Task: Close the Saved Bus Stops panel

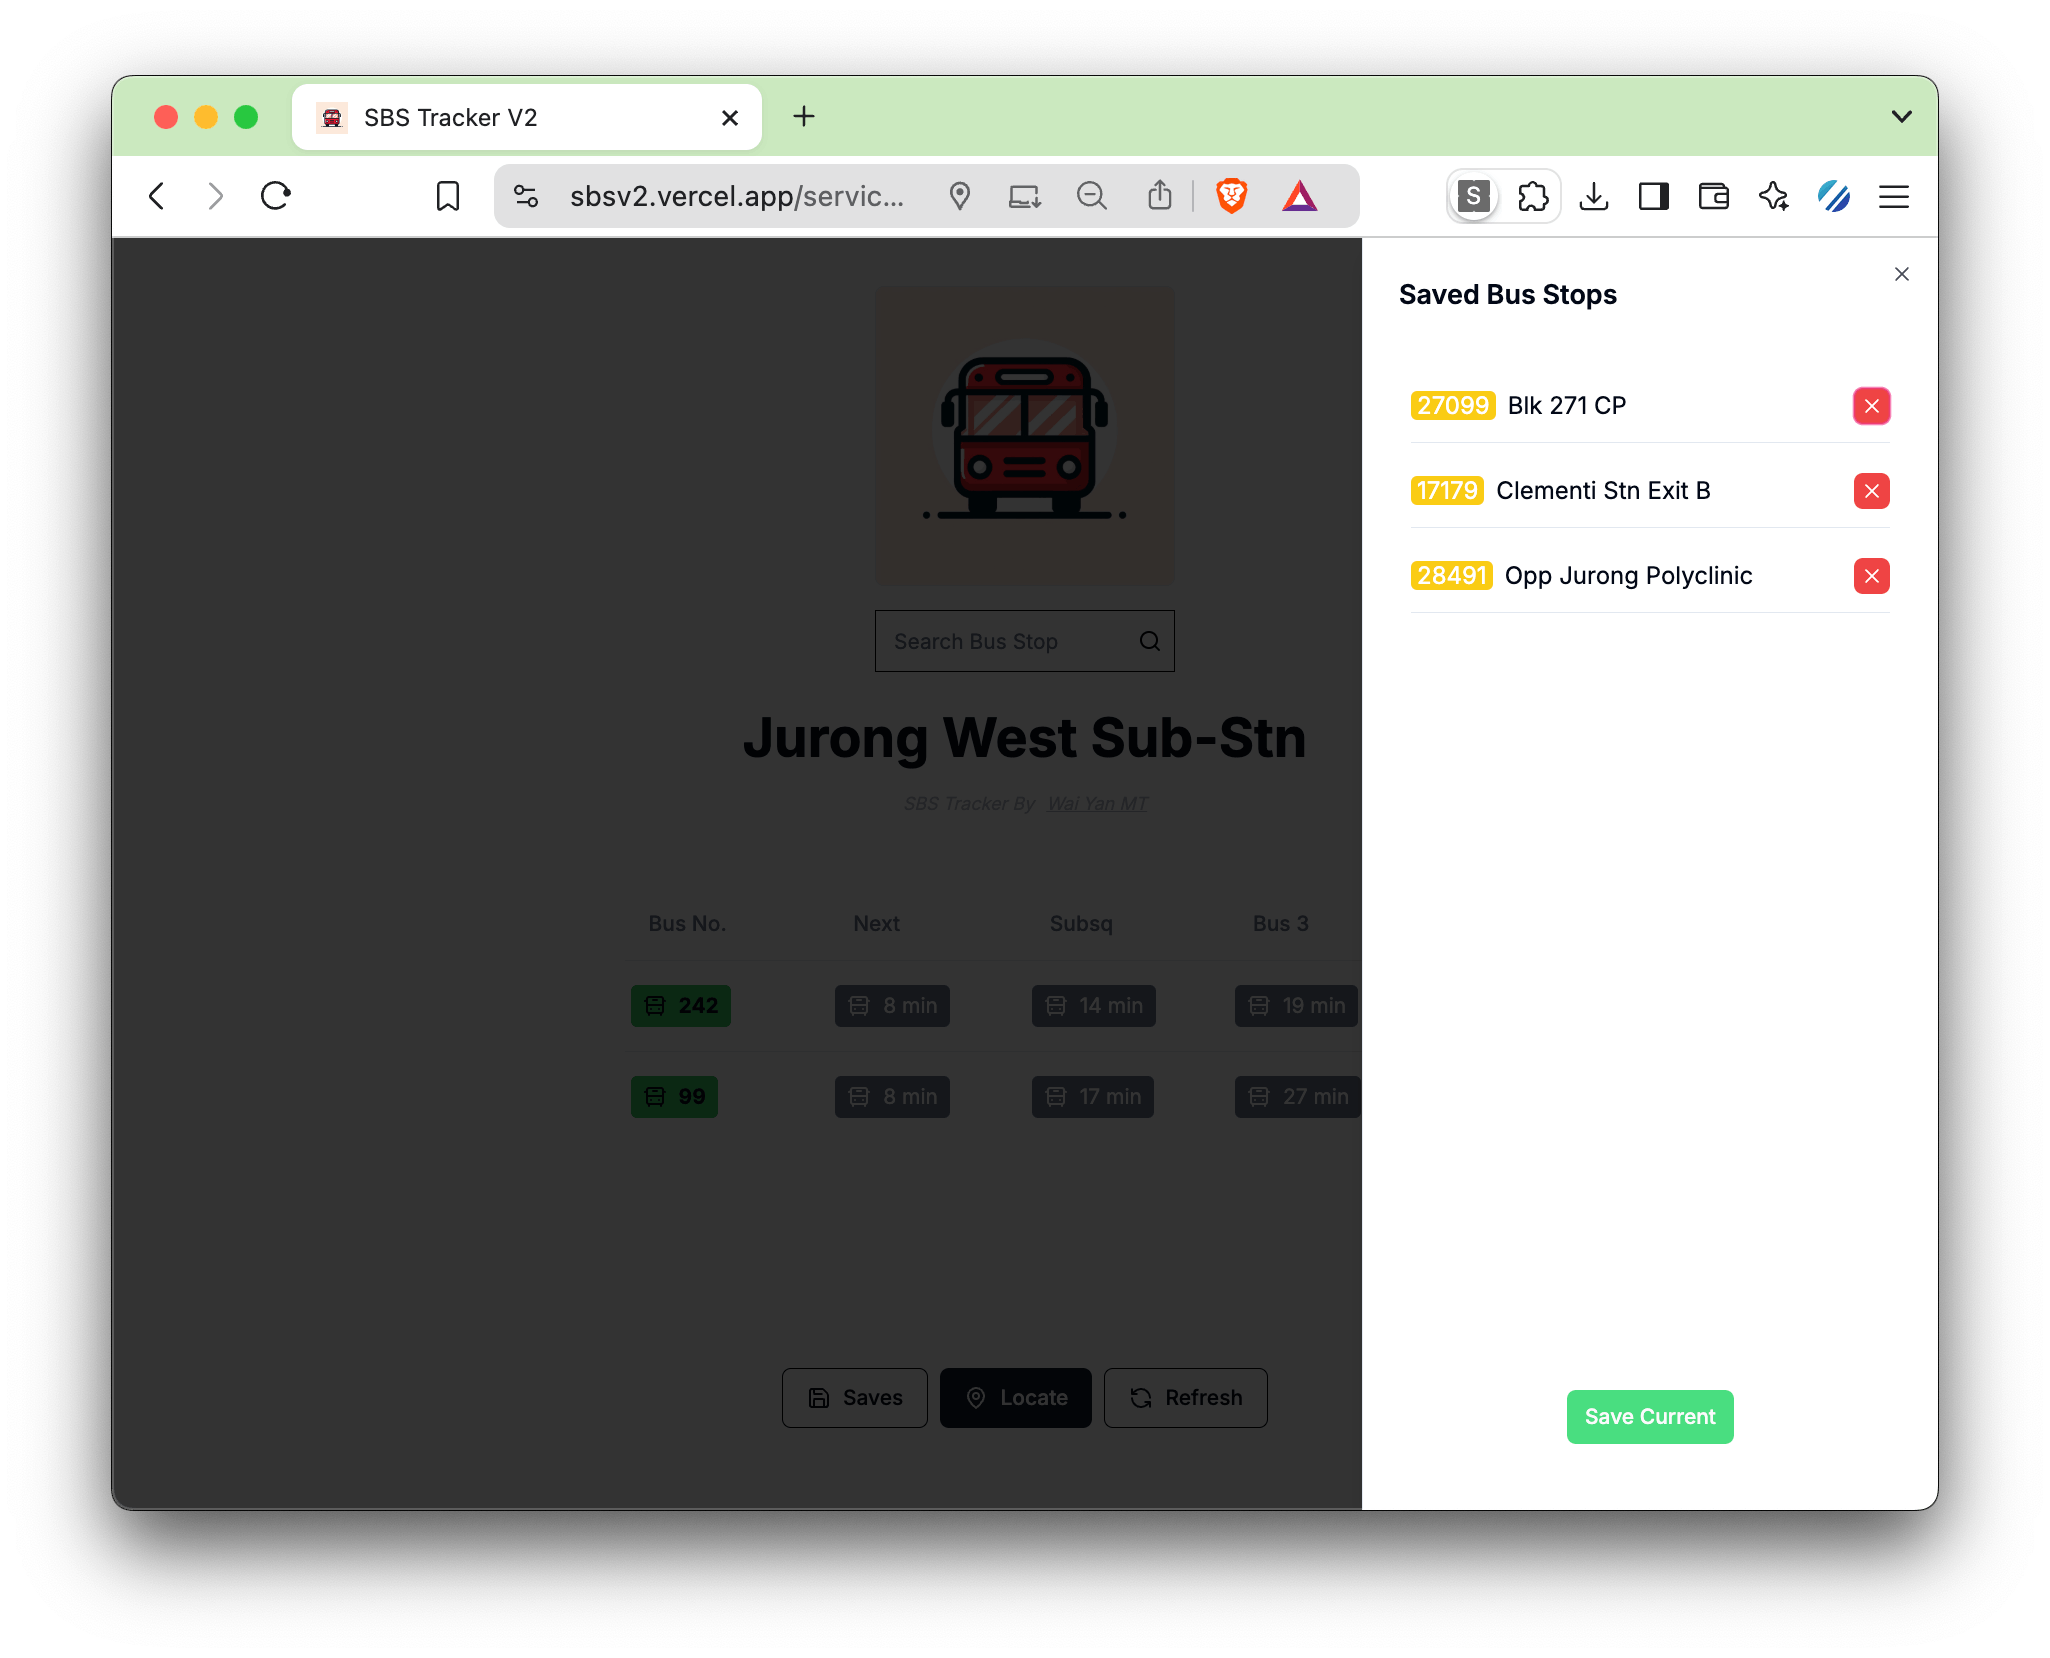Action: coord(1901,274)
